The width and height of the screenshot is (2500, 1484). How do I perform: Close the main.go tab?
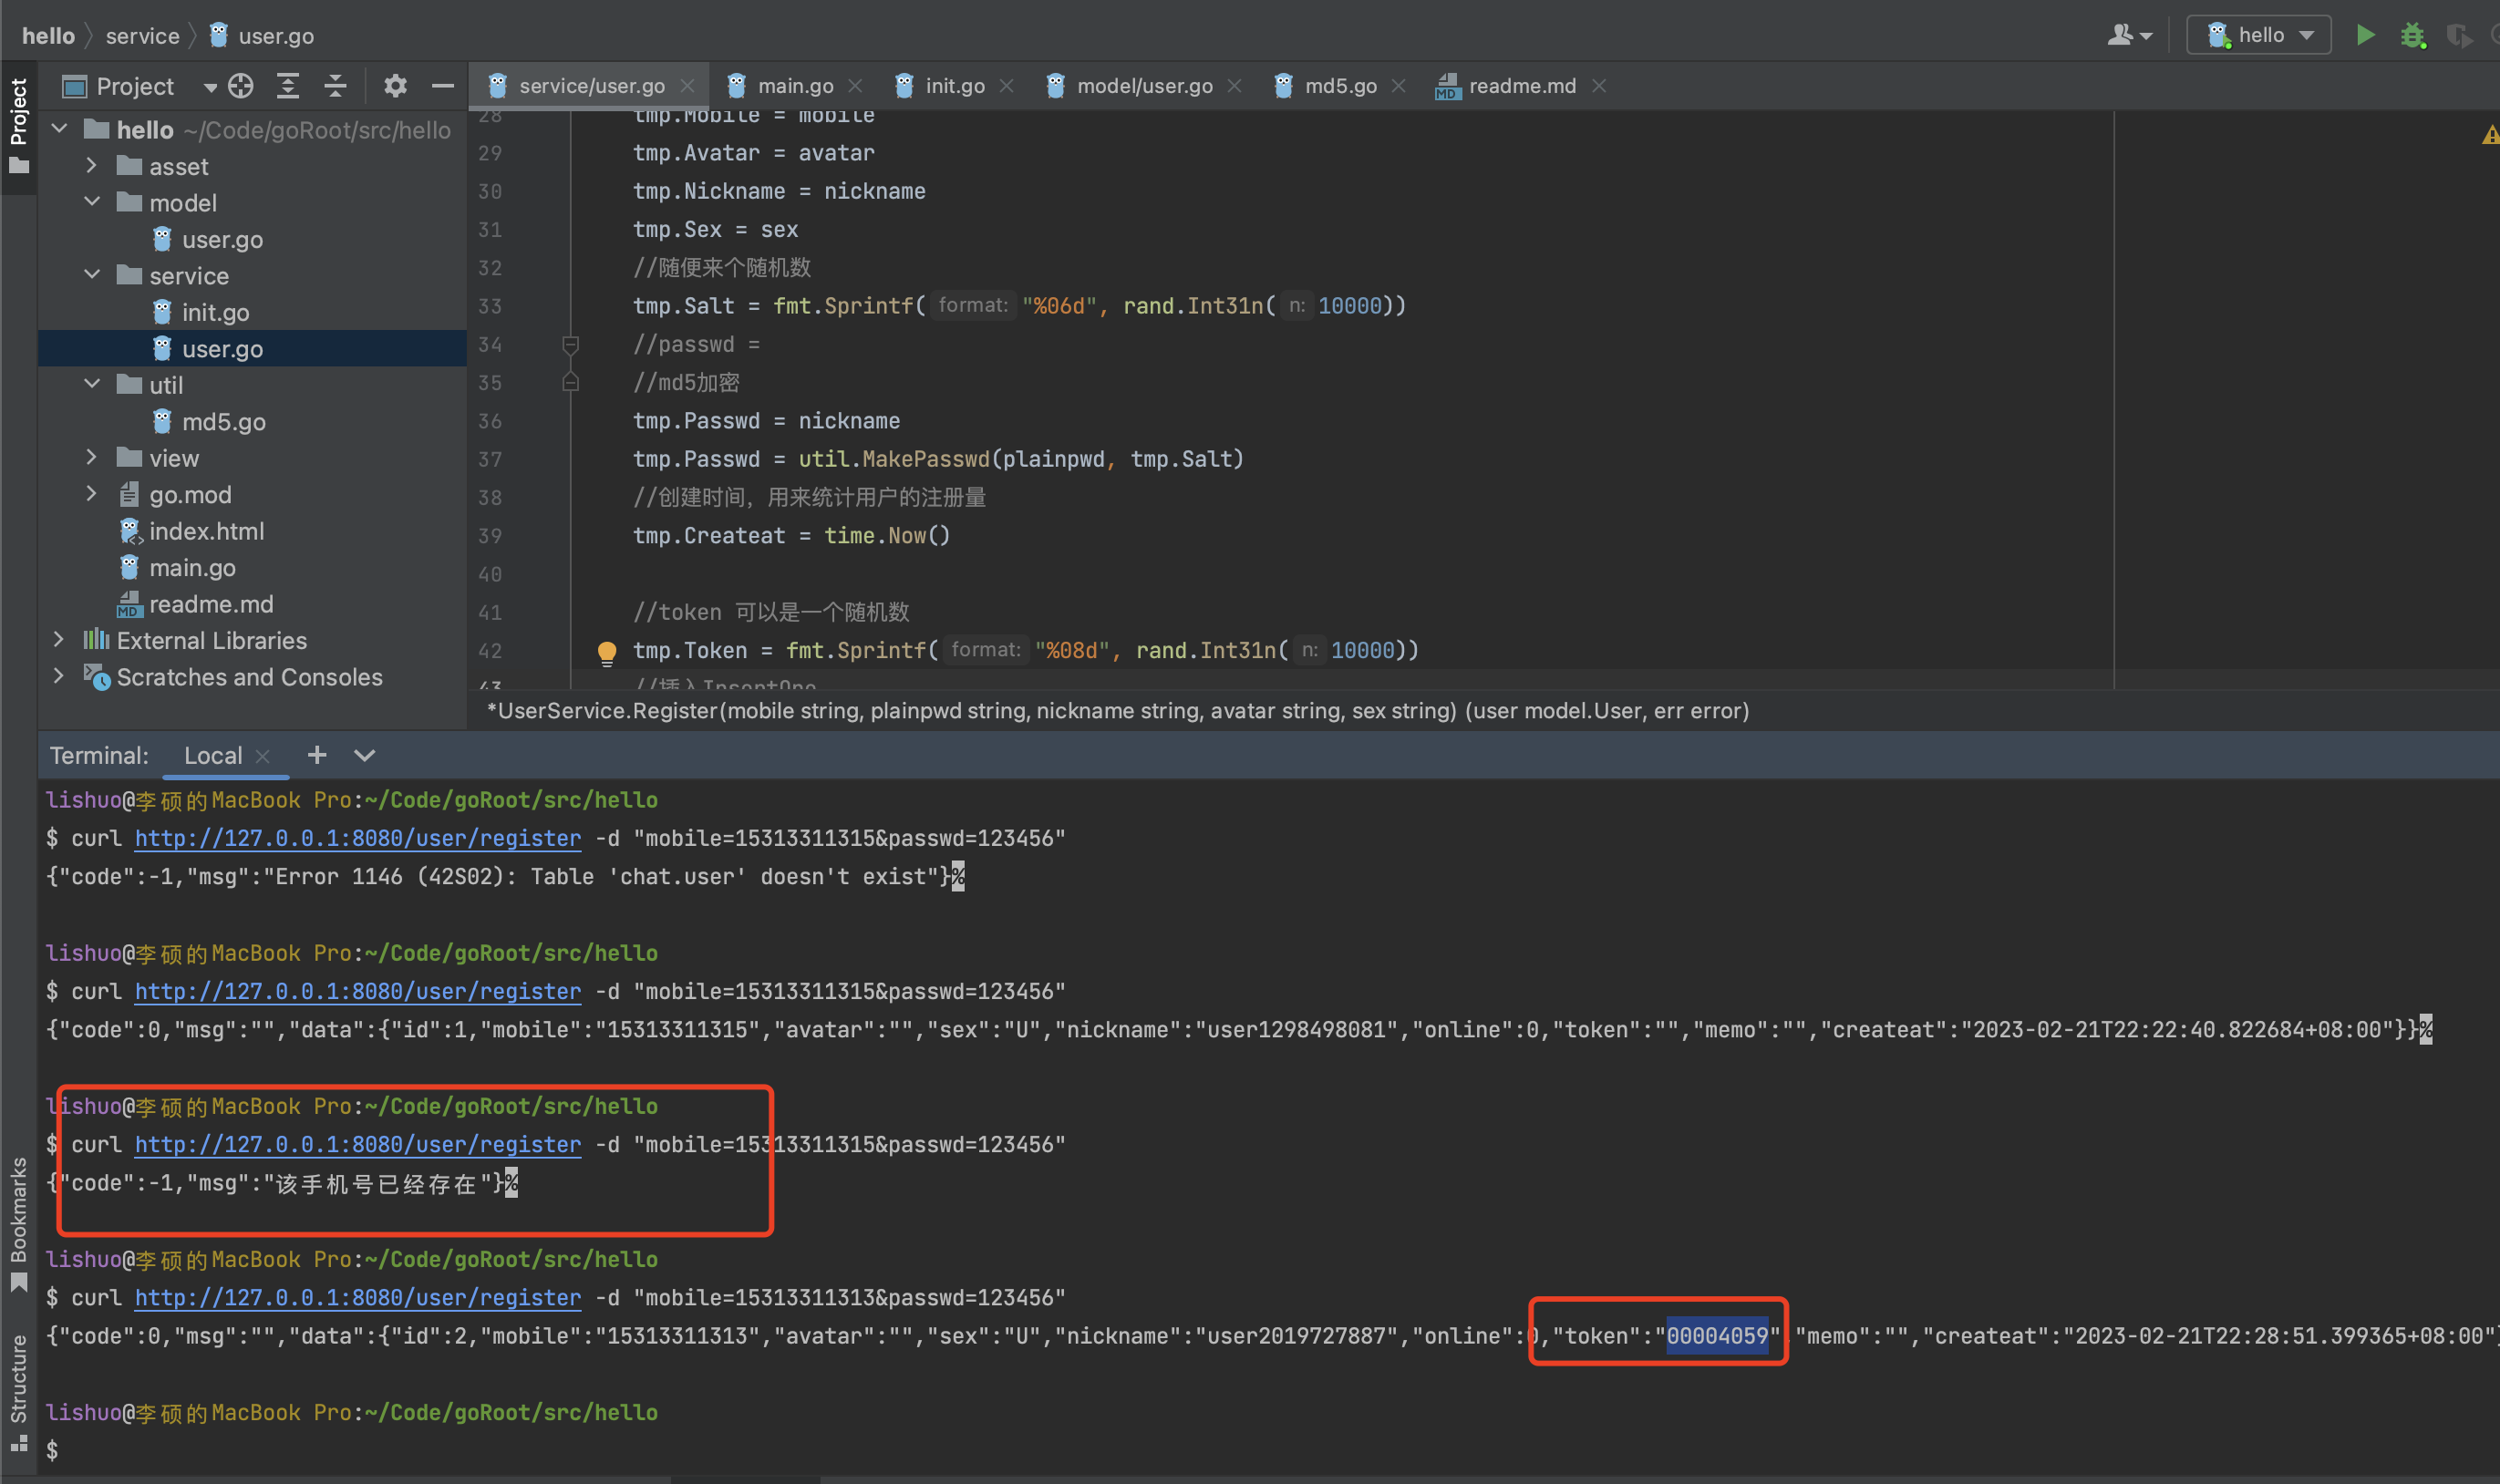855,86
